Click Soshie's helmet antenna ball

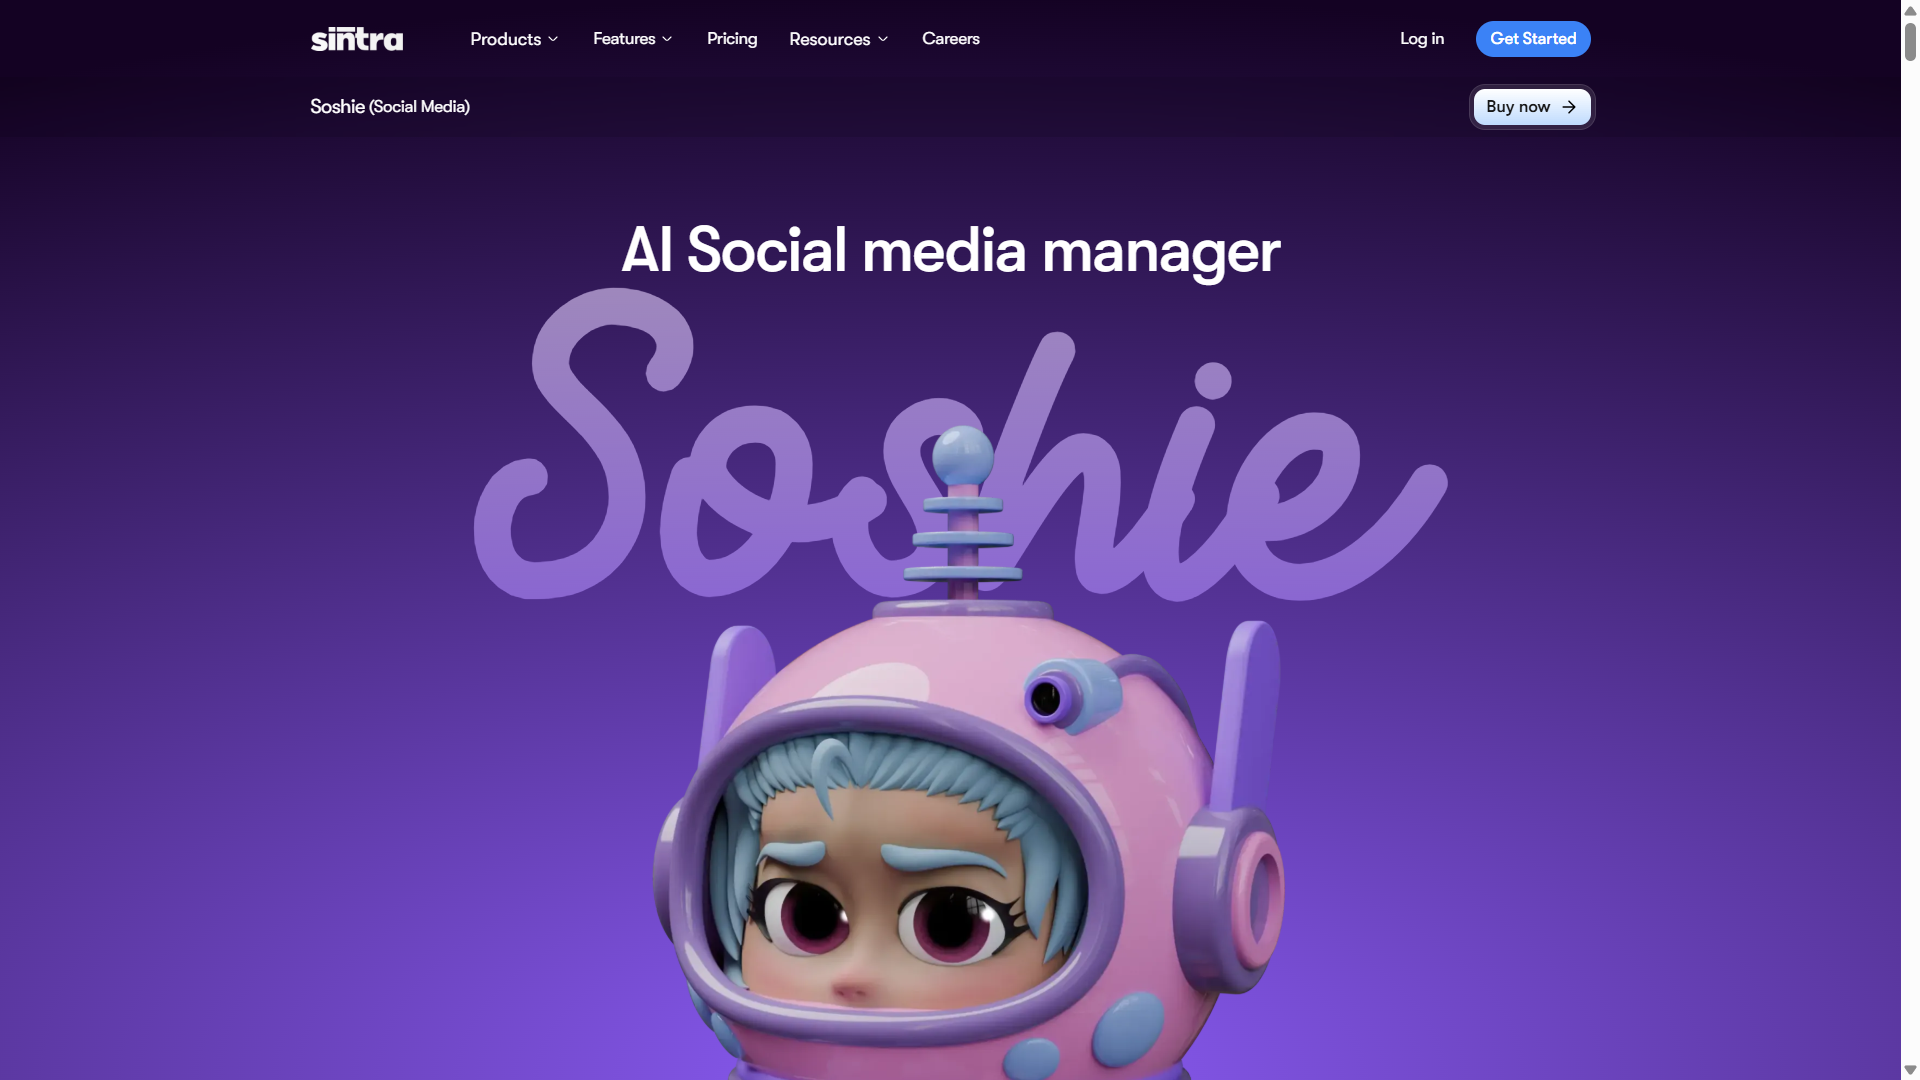[x=963, y=455]
